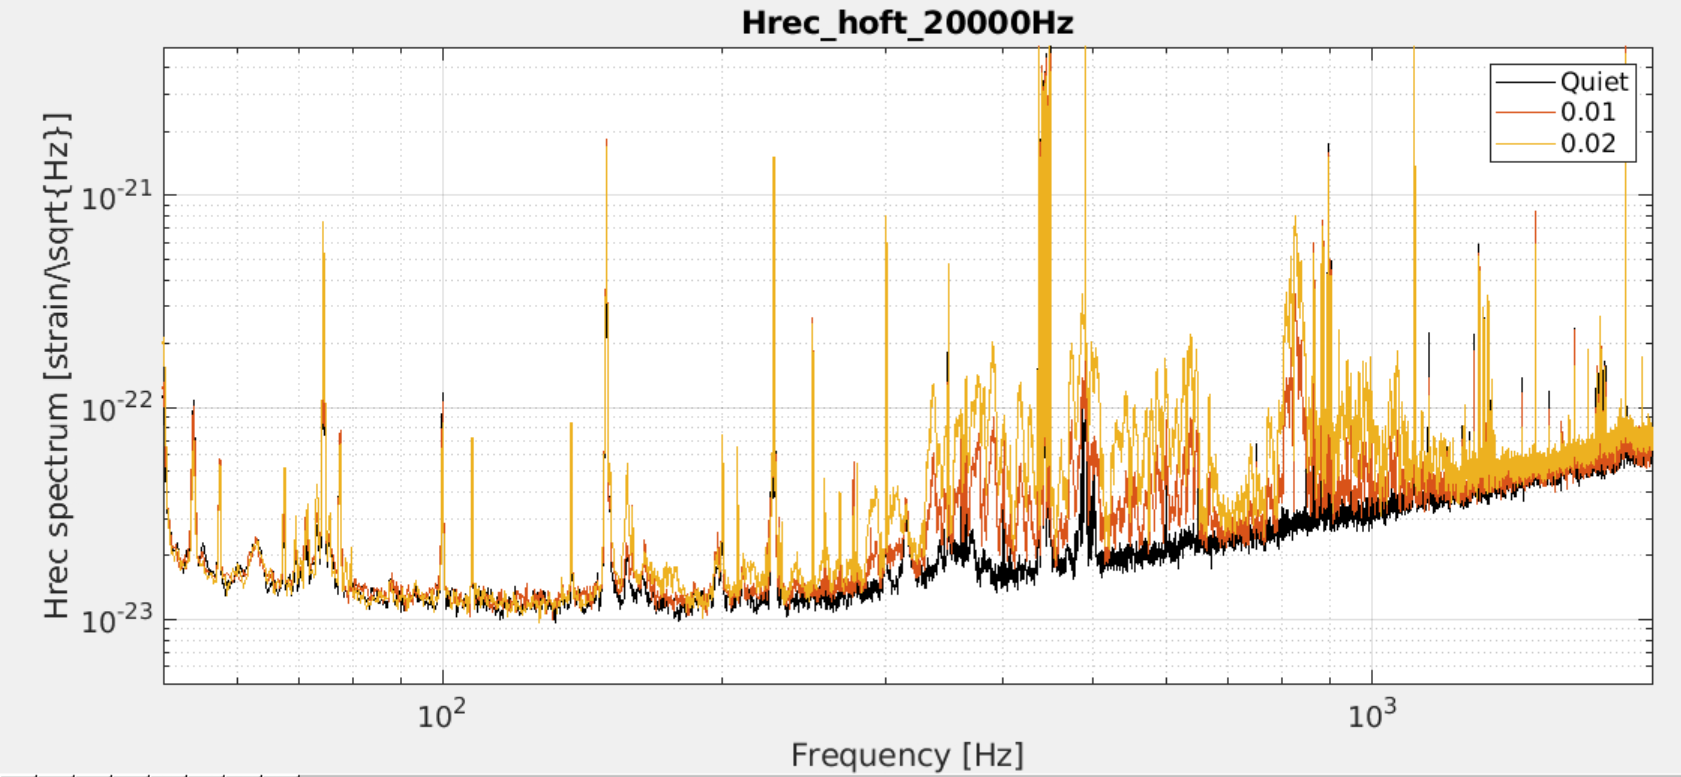Click the orange 0.01 legend line sample
Screen dimensions: 1681x777
tap(1525, 112)
